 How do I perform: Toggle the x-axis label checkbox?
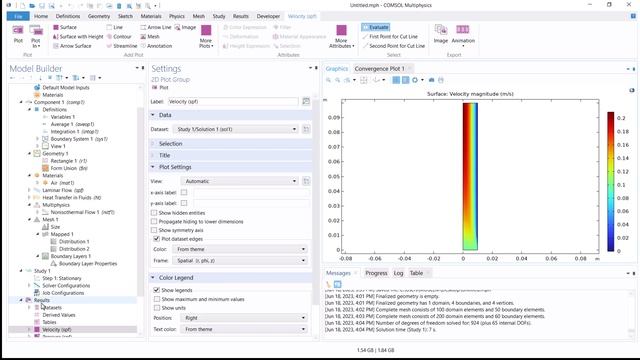coord(184,192)
